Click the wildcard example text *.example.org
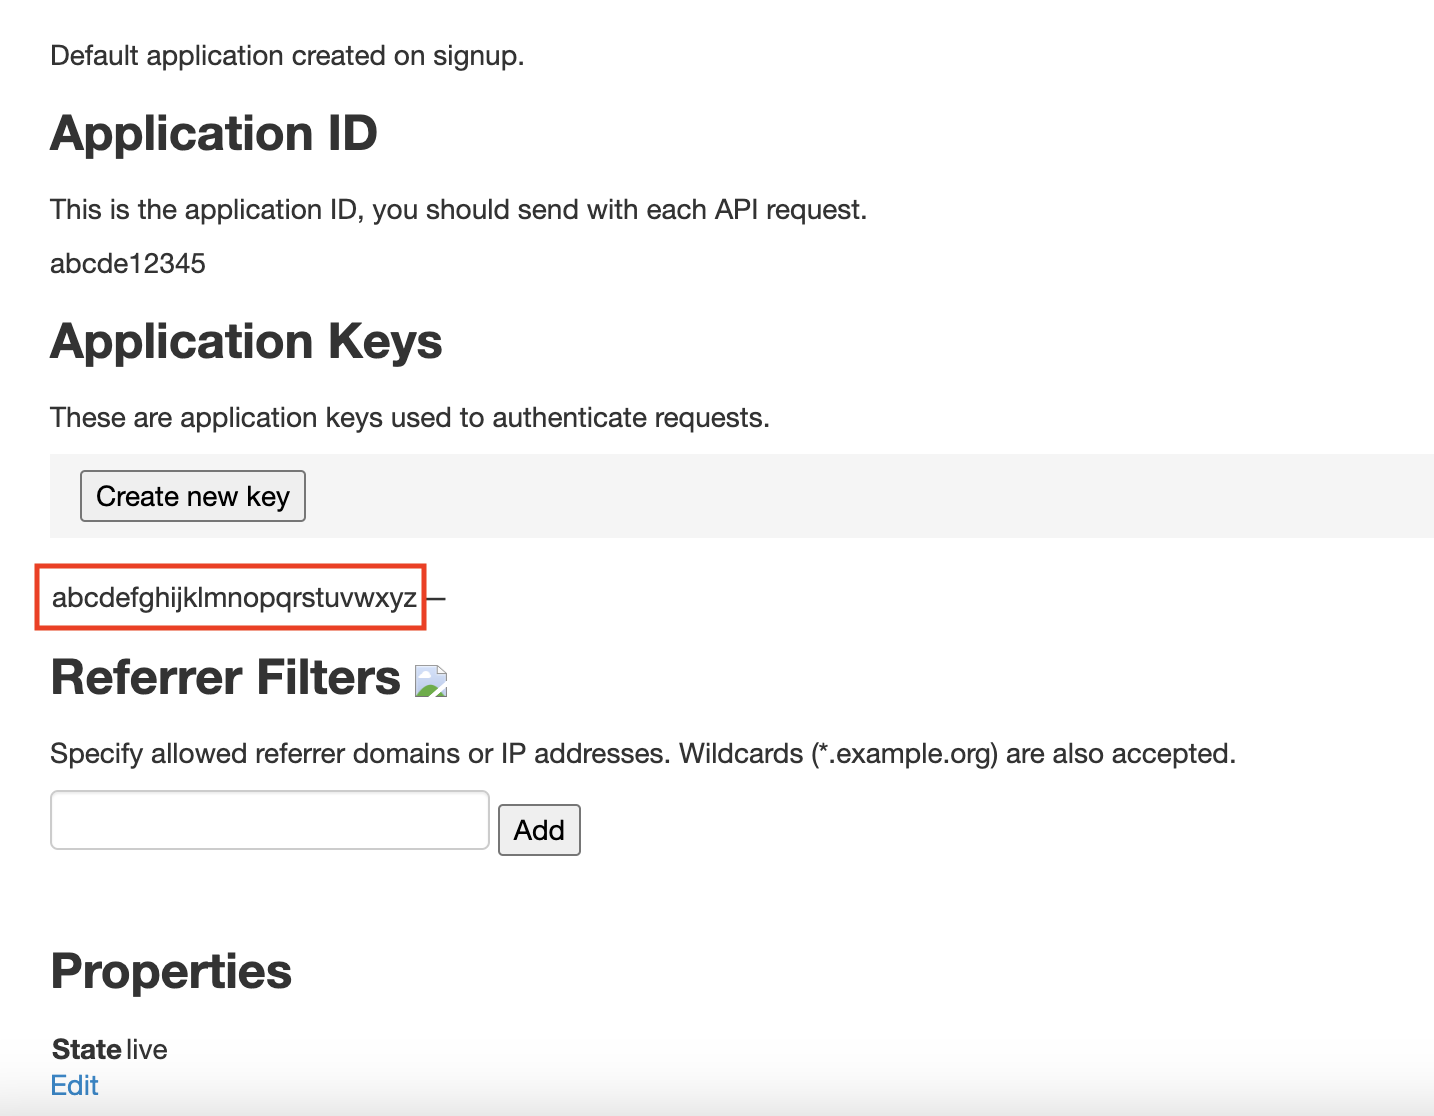Screen dimensions: 1434x1116 click(x=905, y=754)
